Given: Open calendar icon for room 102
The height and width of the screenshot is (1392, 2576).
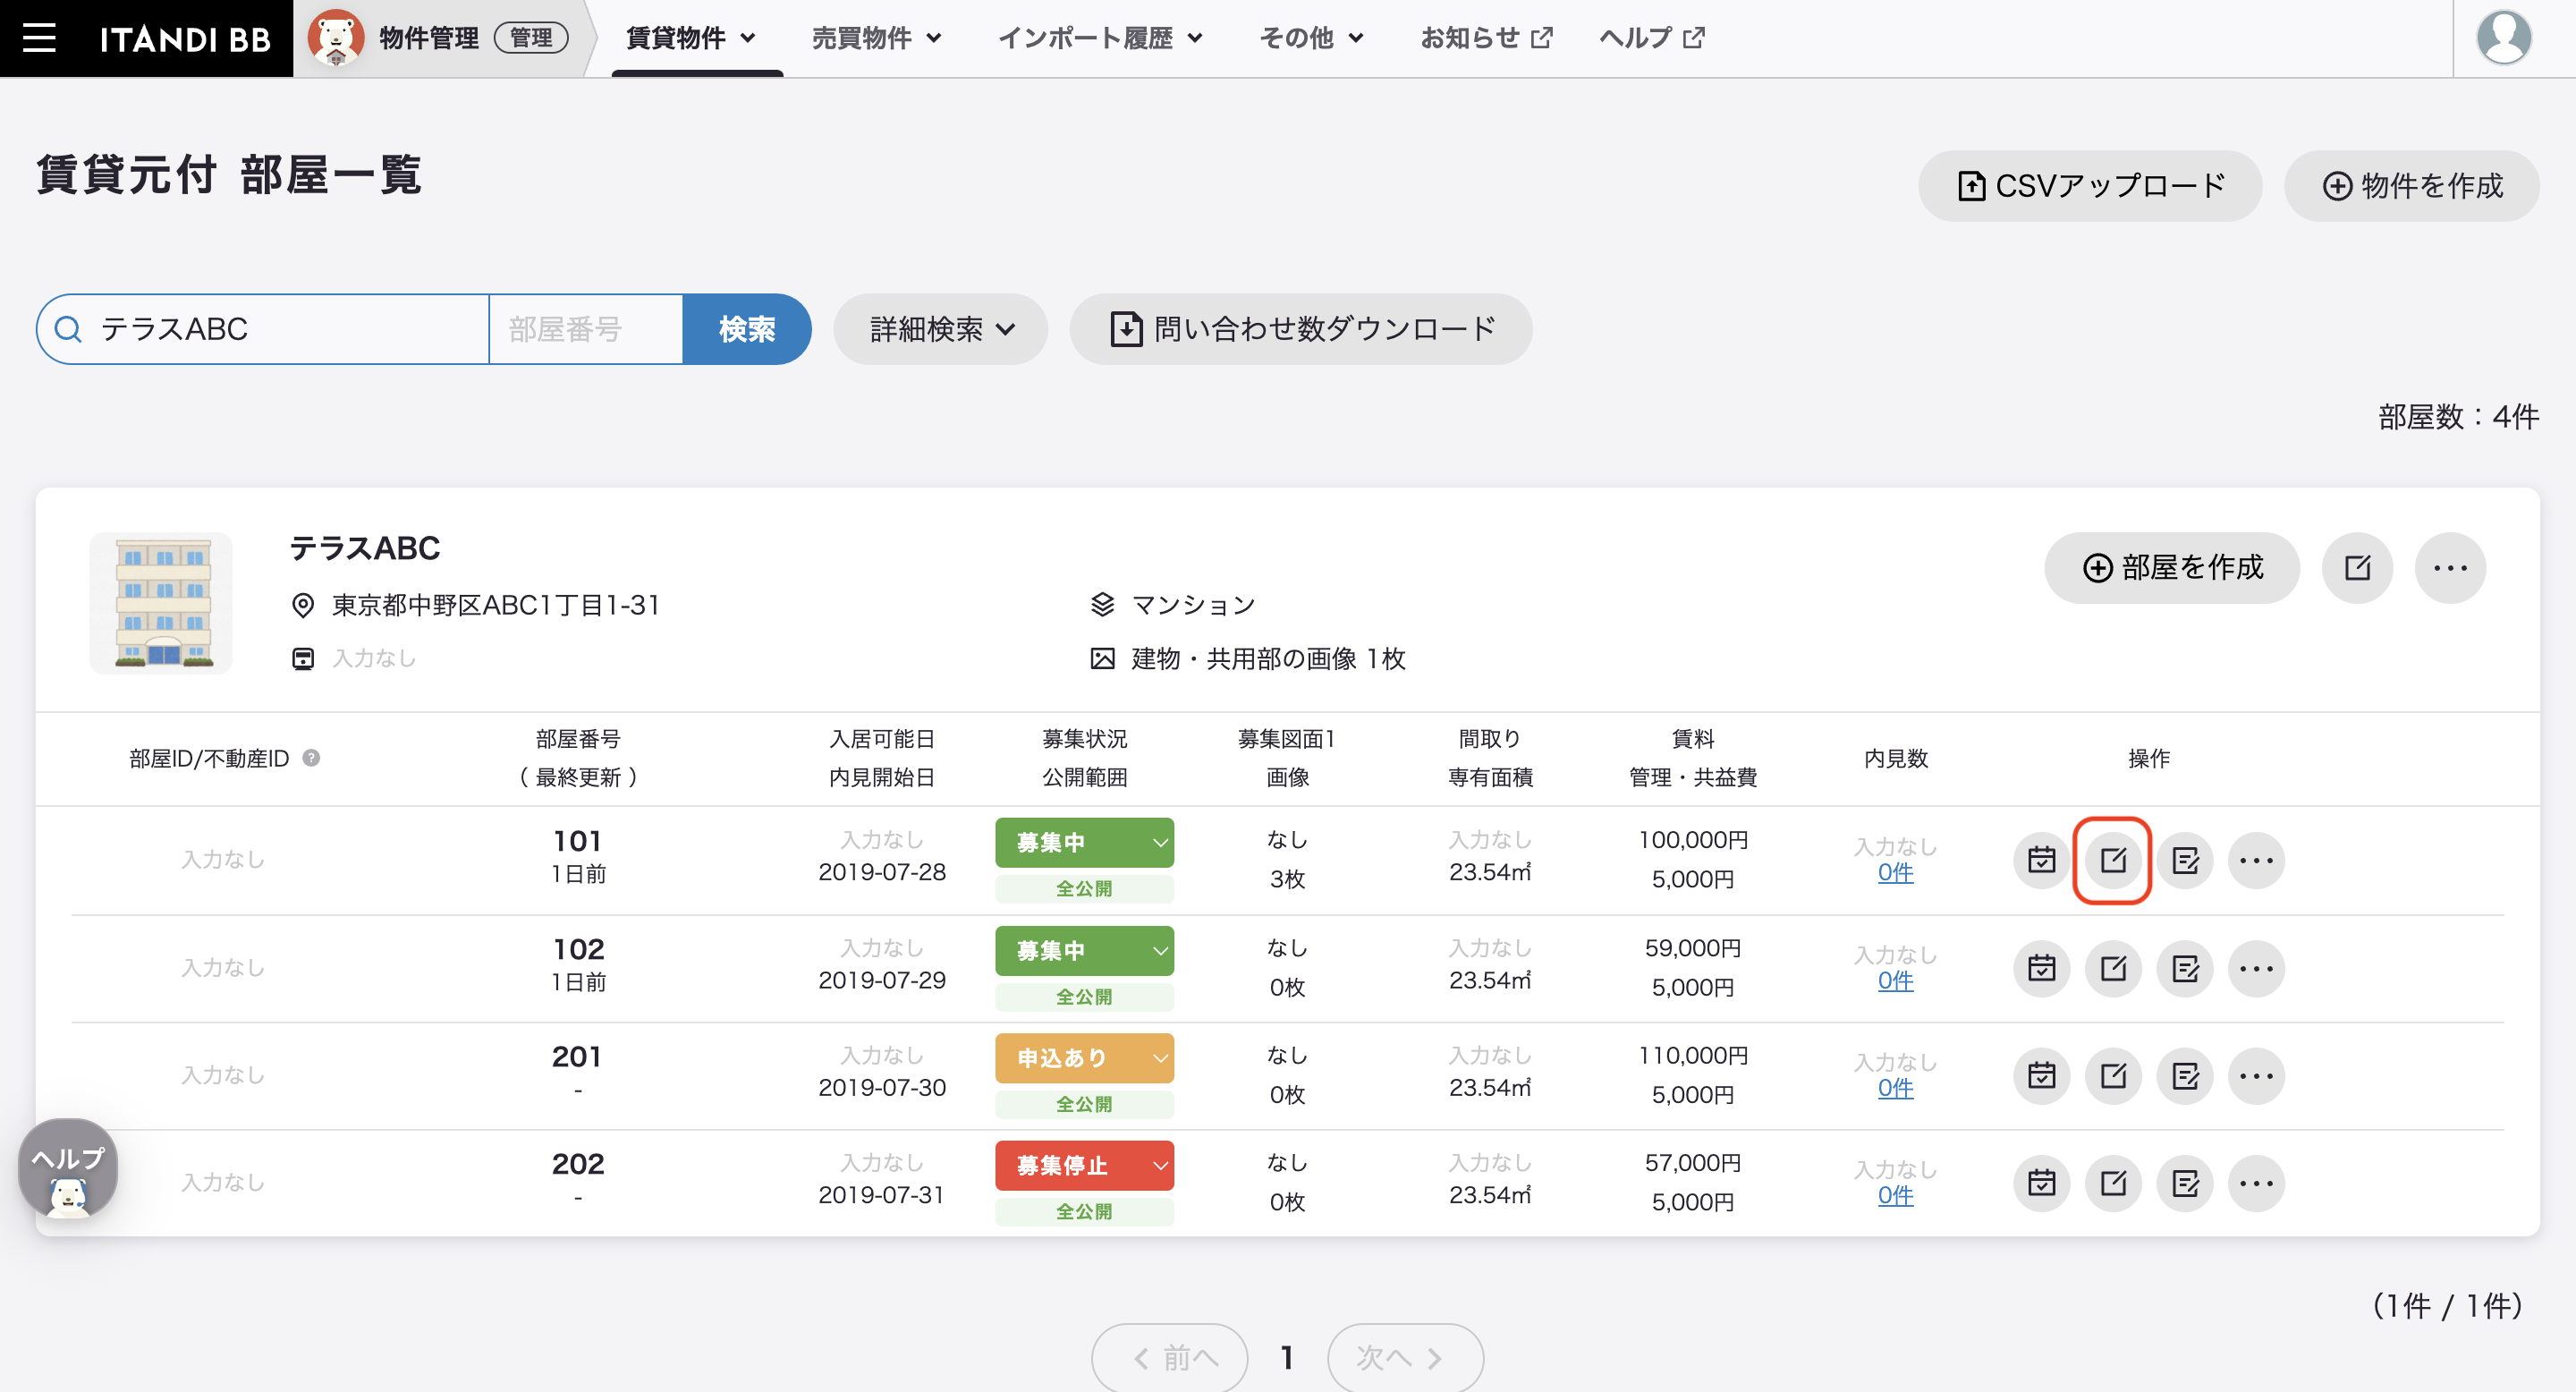Looking at the screenshot, I should point(2041,968).
